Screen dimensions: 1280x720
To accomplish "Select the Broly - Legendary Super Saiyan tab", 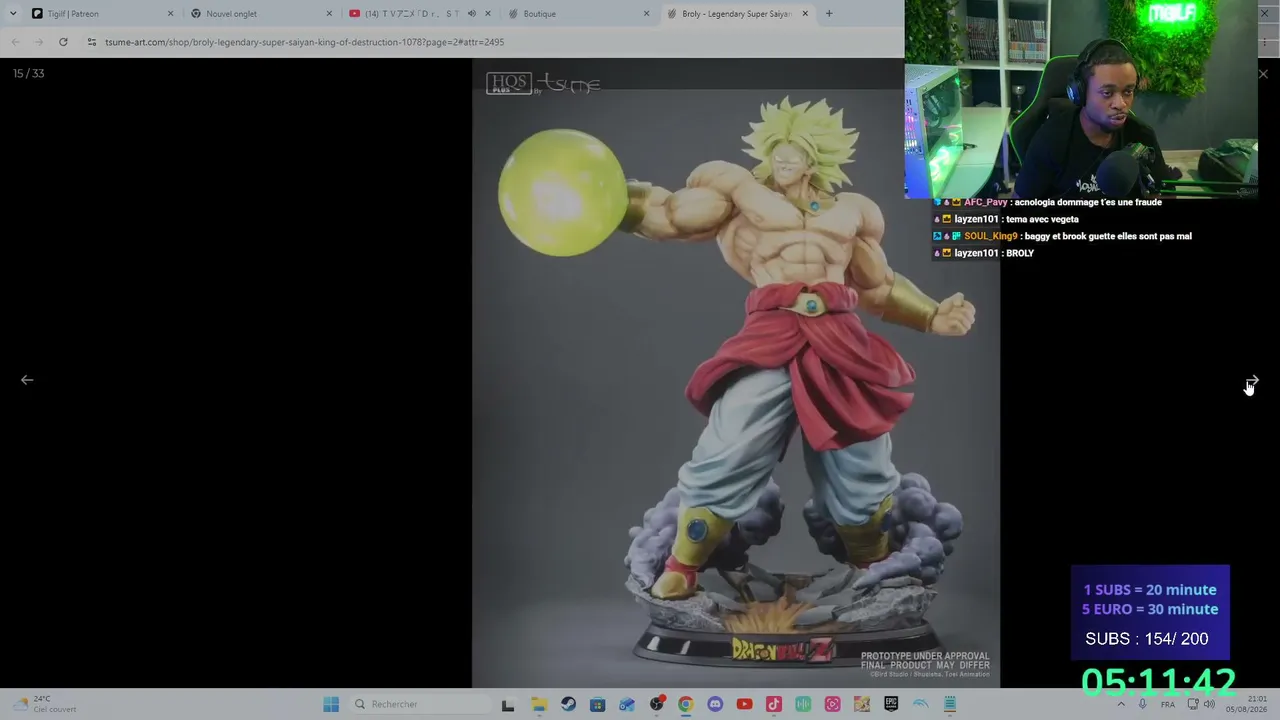I will tap(738, 14).
